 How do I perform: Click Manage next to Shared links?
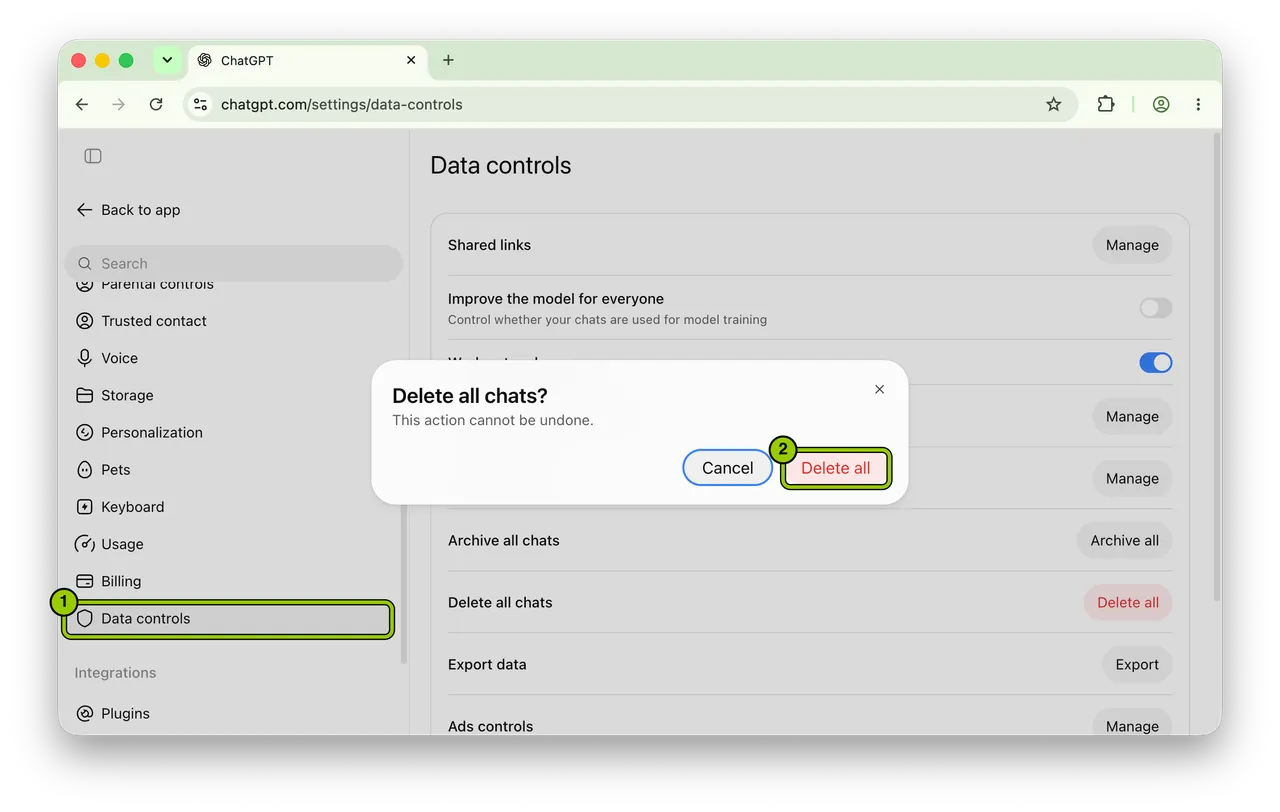pyautogui.click(x=1132, y=245)
